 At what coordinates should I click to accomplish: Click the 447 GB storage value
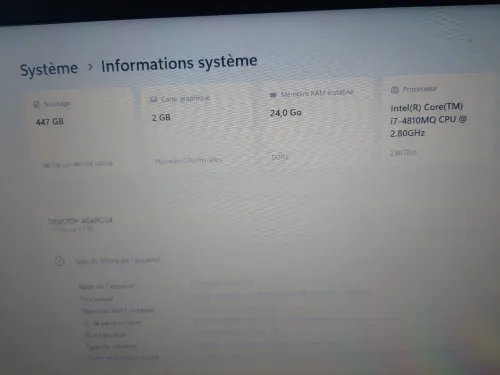[x=49, y=122]
